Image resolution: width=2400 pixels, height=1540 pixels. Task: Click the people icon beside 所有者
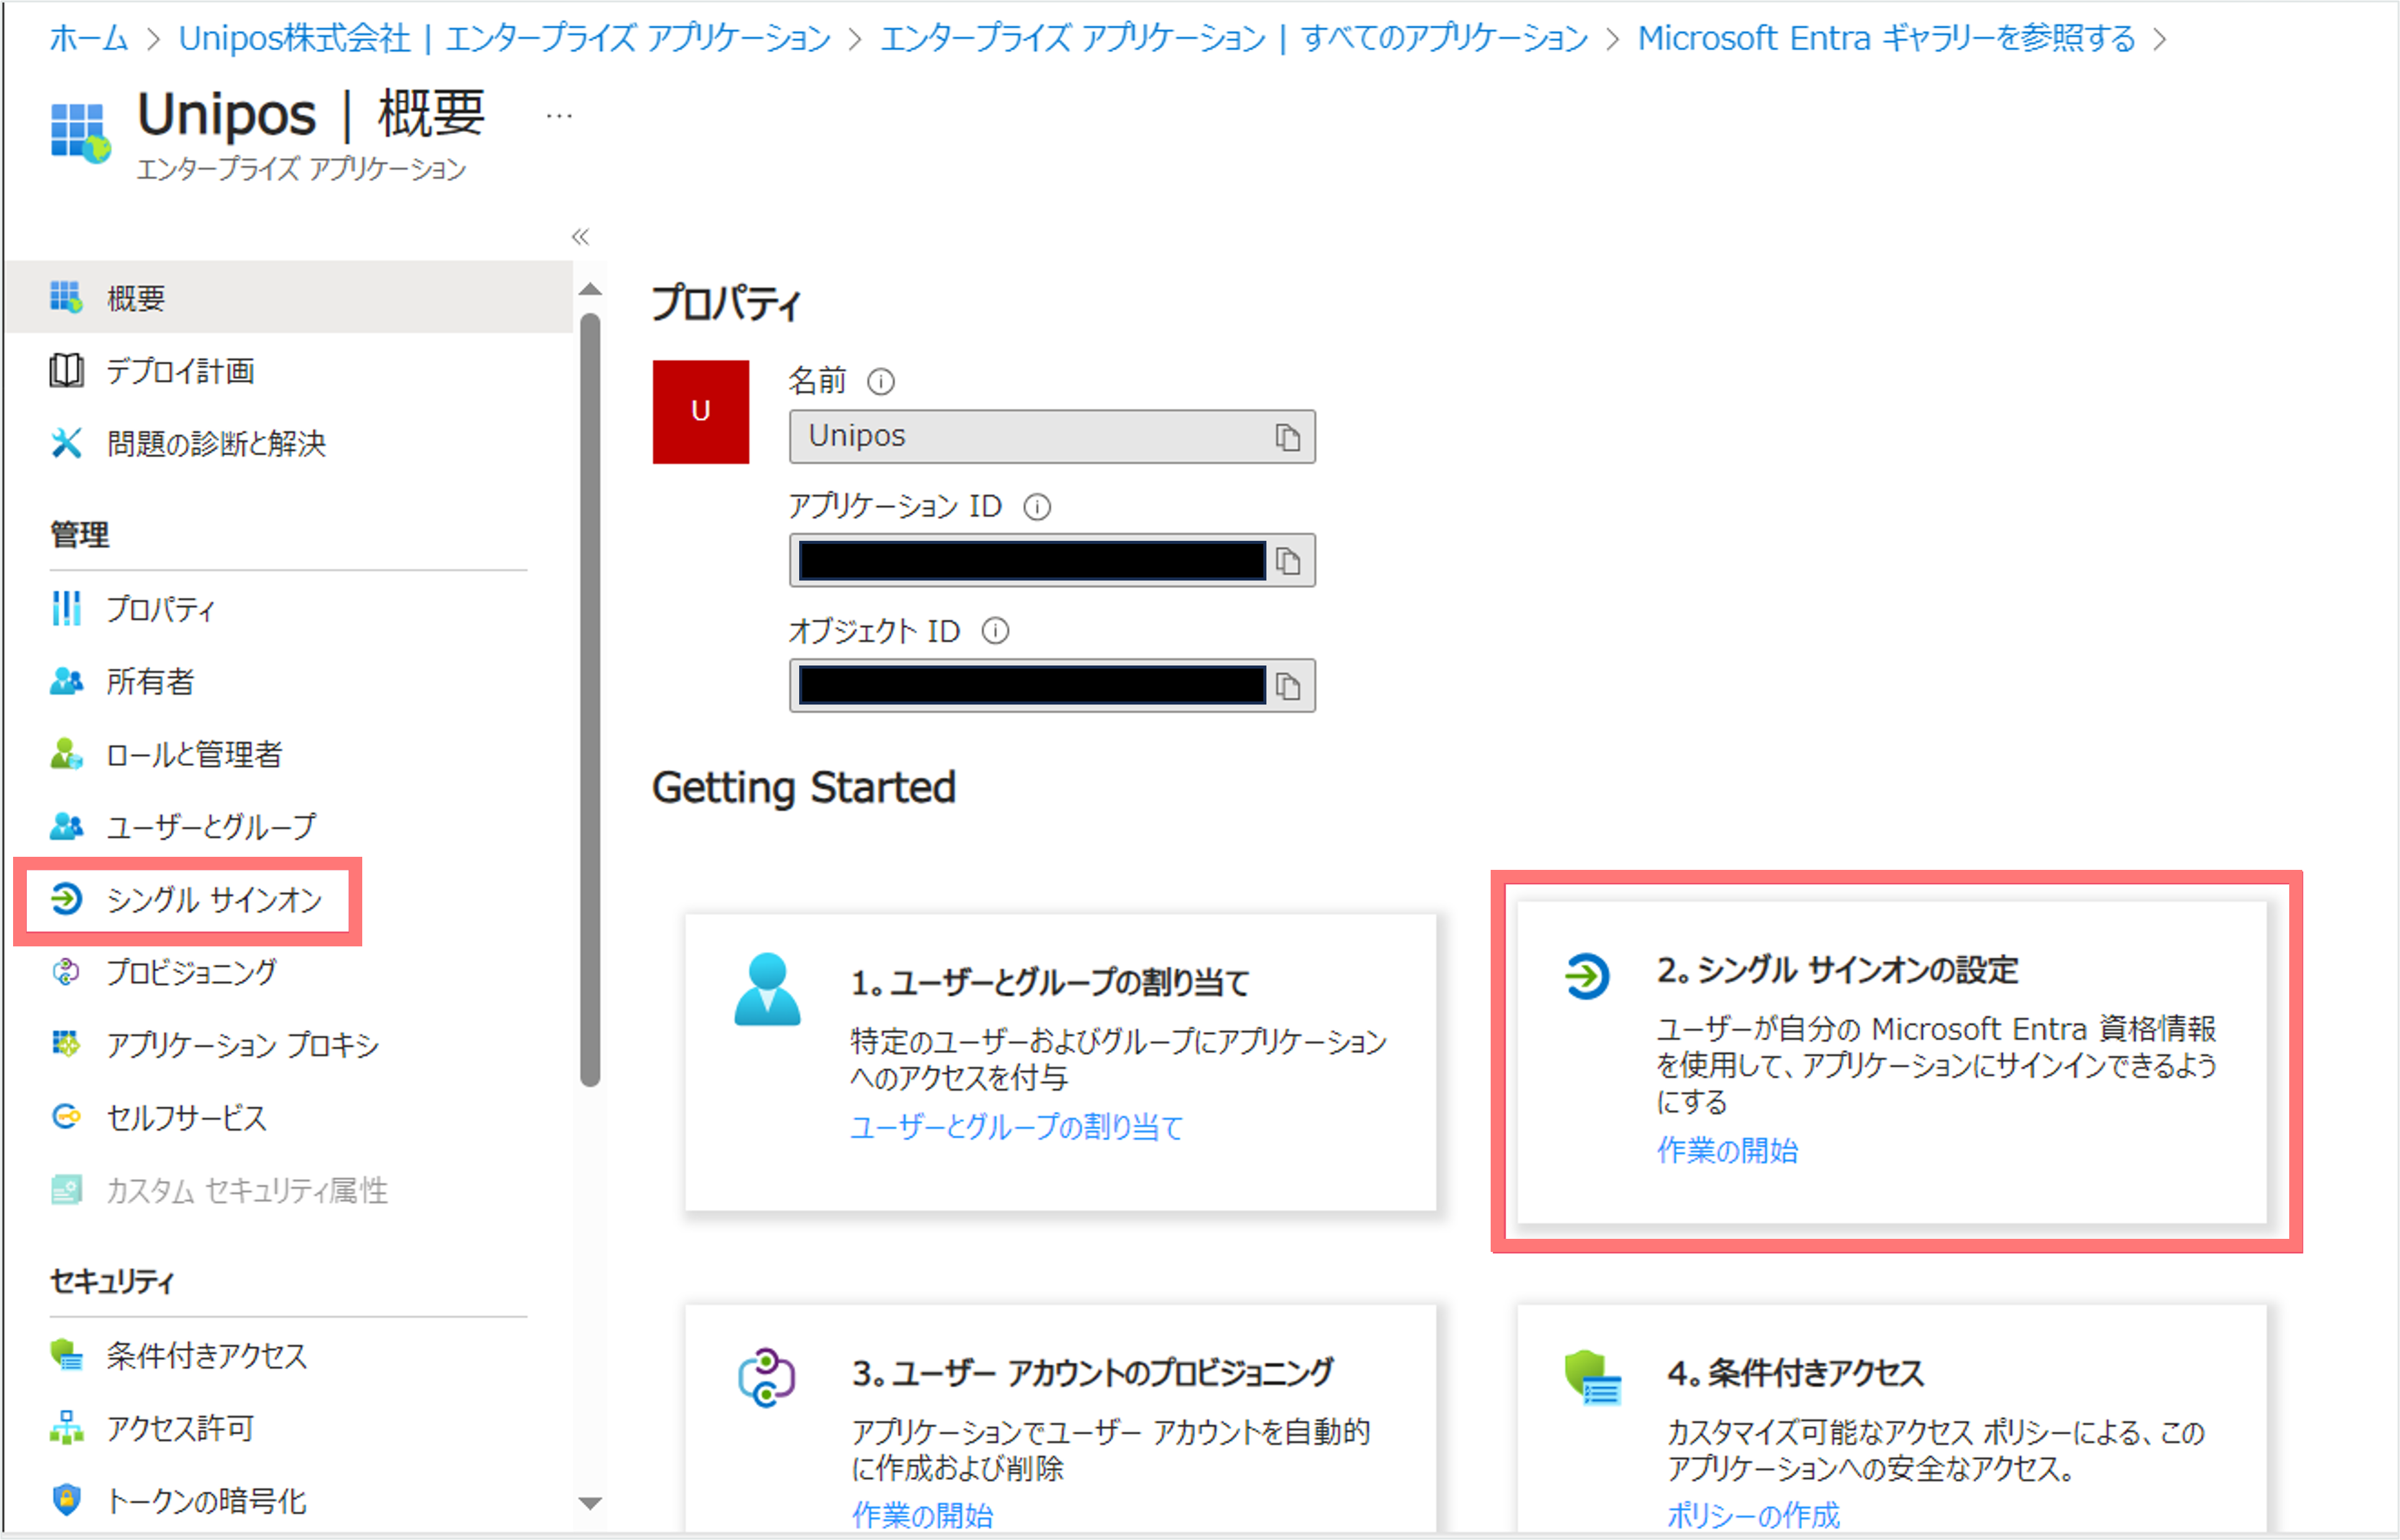(66, 681)
